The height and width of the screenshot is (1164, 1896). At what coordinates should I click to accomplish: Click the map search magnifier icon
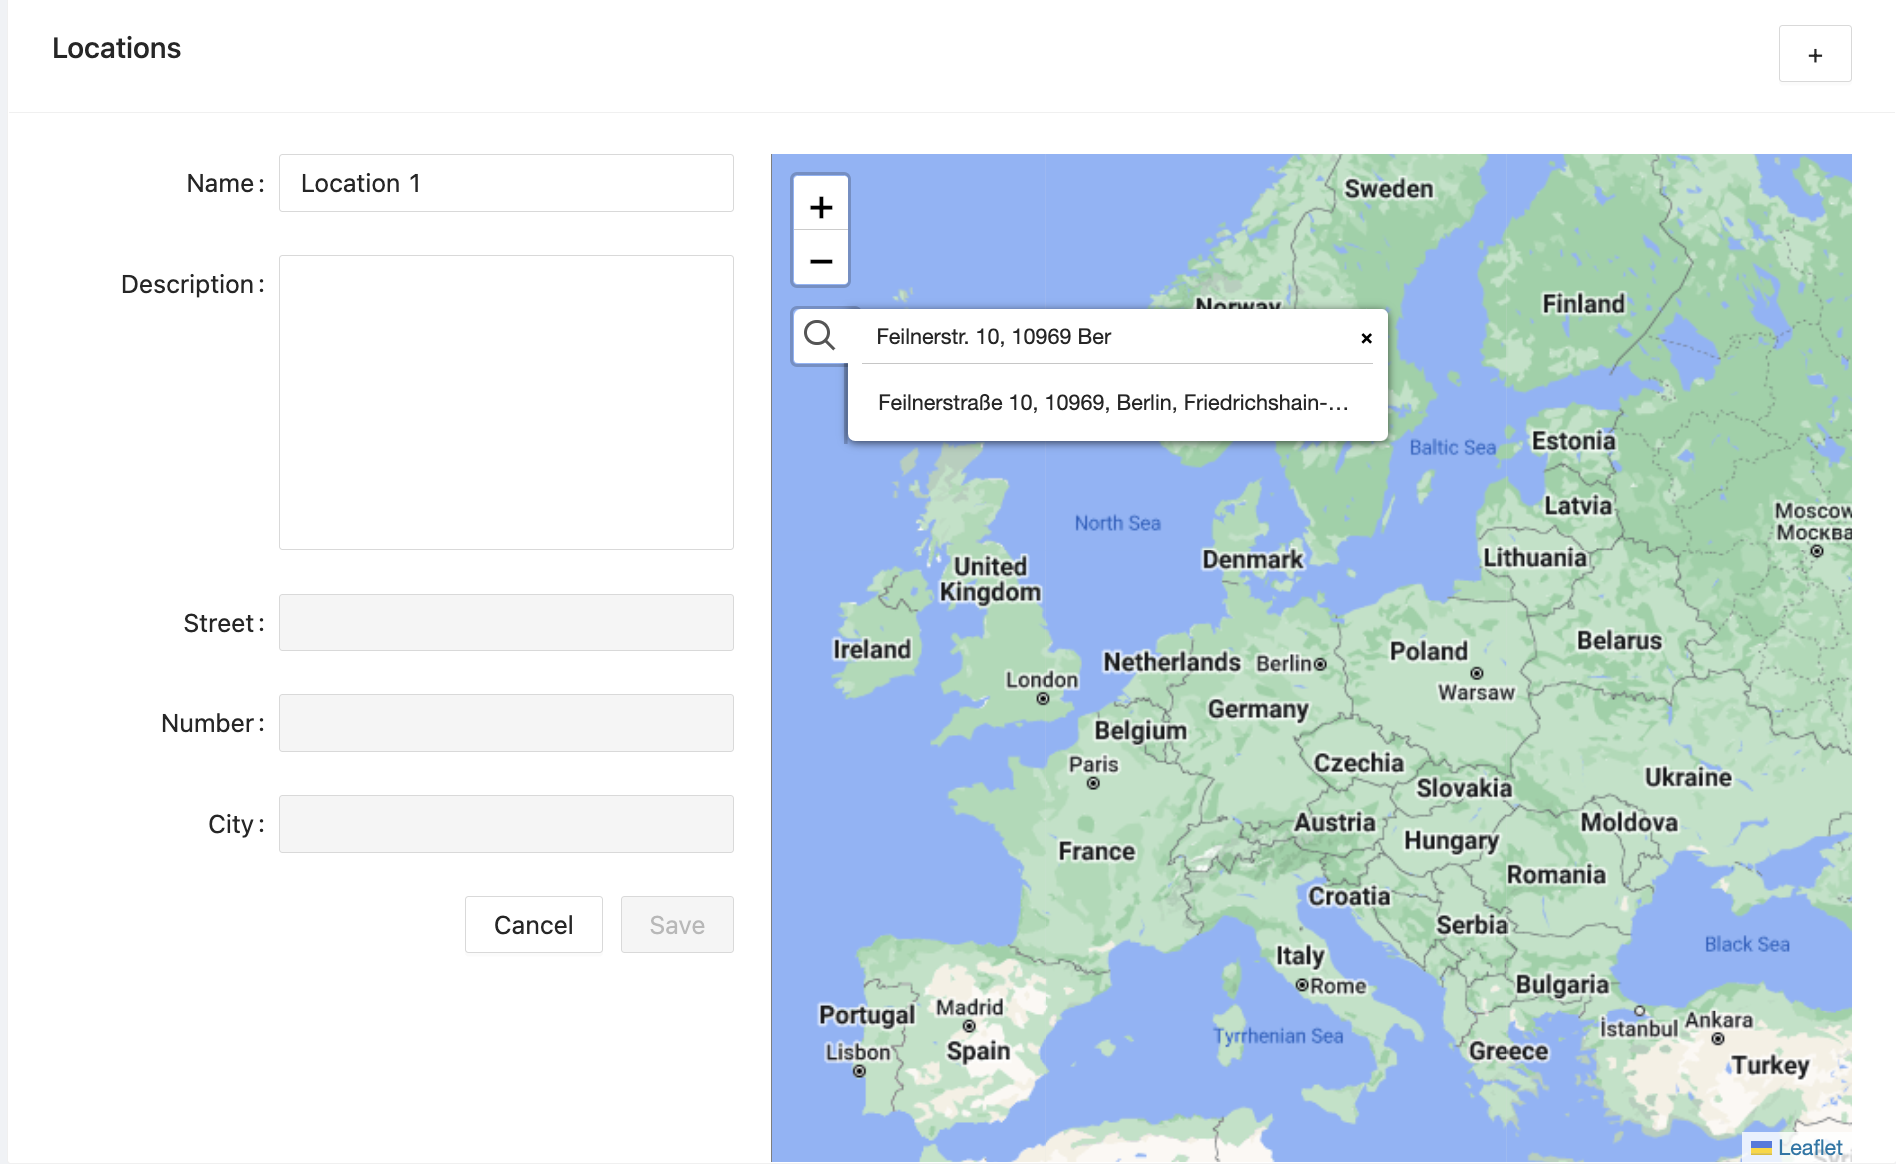coord(820,336)
